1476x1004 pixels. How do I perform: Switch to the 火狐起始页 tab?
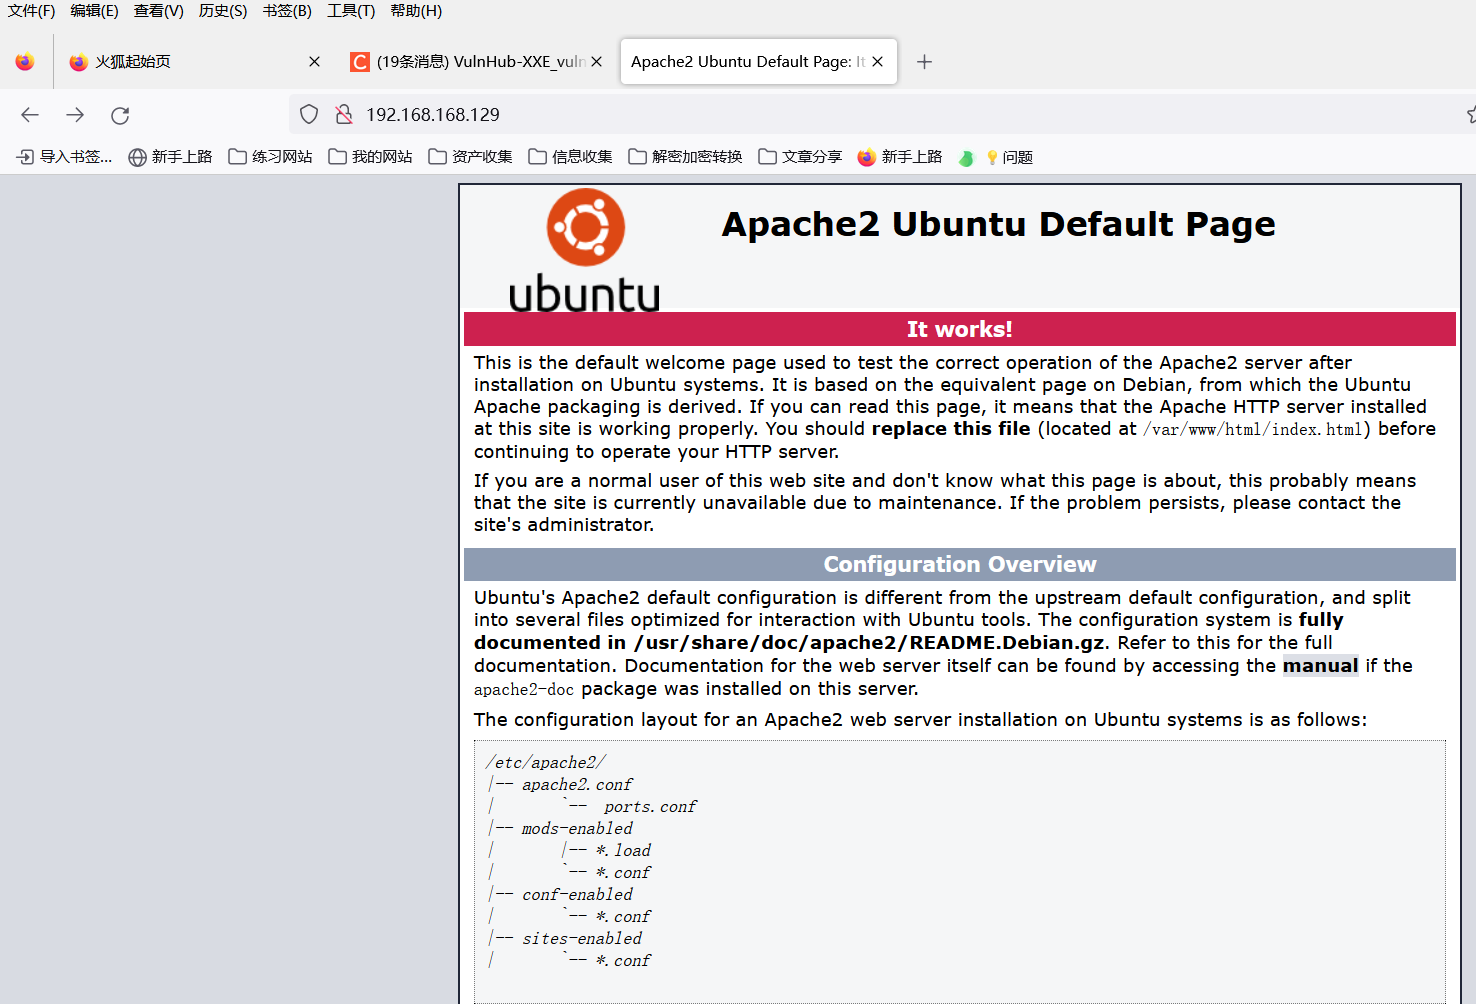coord(195,62)
